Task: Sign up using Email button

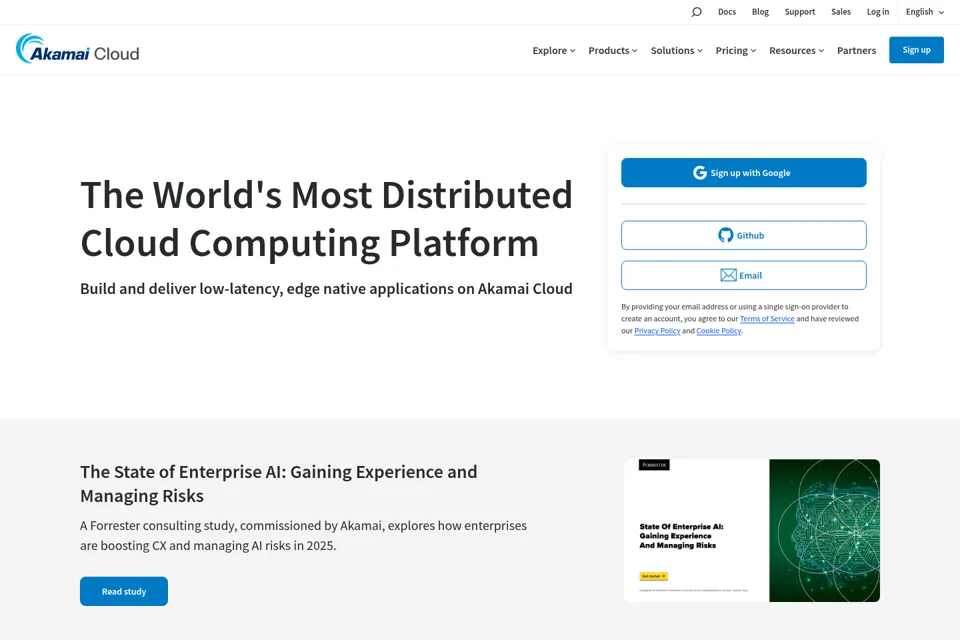Action: [743, 275]
